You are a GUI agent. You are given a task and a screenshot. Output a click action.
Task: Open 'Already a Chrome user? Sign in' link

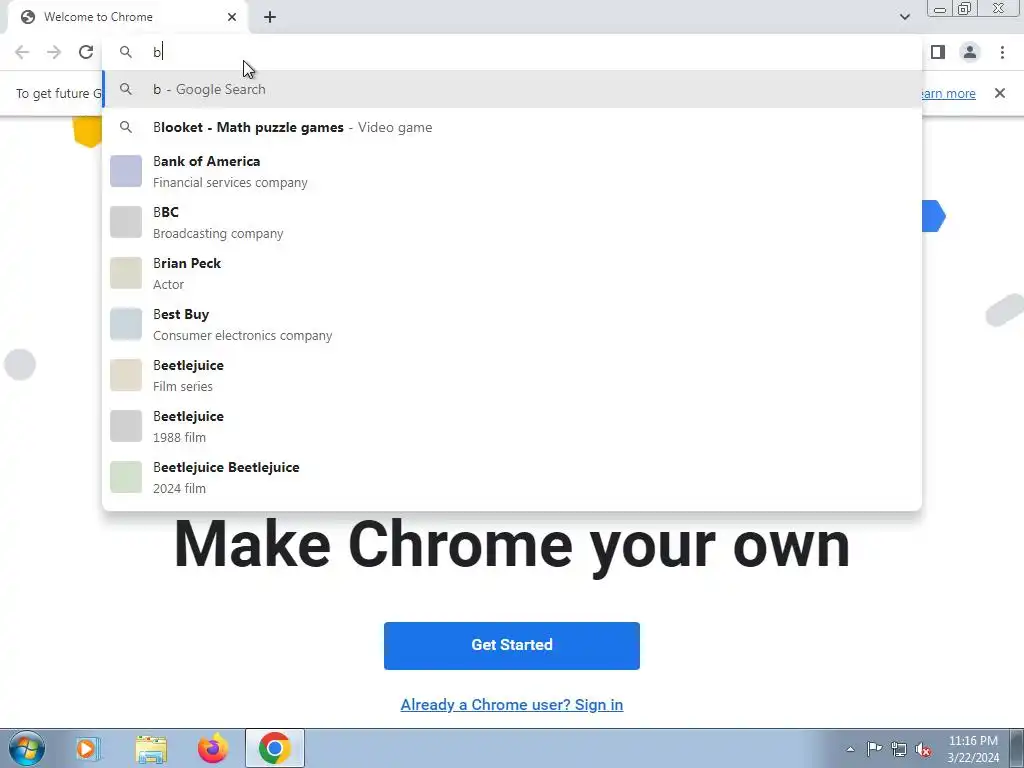[x=512, y=705]
